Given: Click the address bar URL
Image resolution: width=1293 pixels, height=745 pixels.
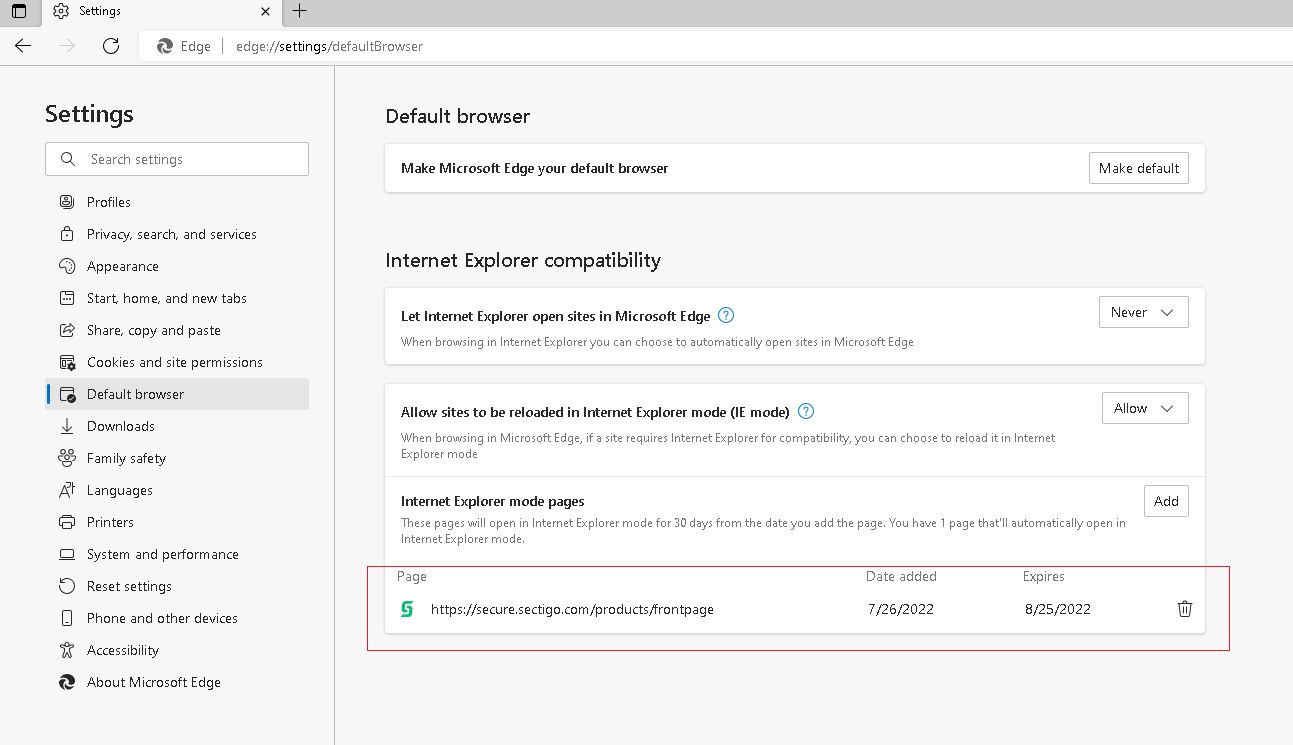Looking at the screenshot, I should 329,46.
